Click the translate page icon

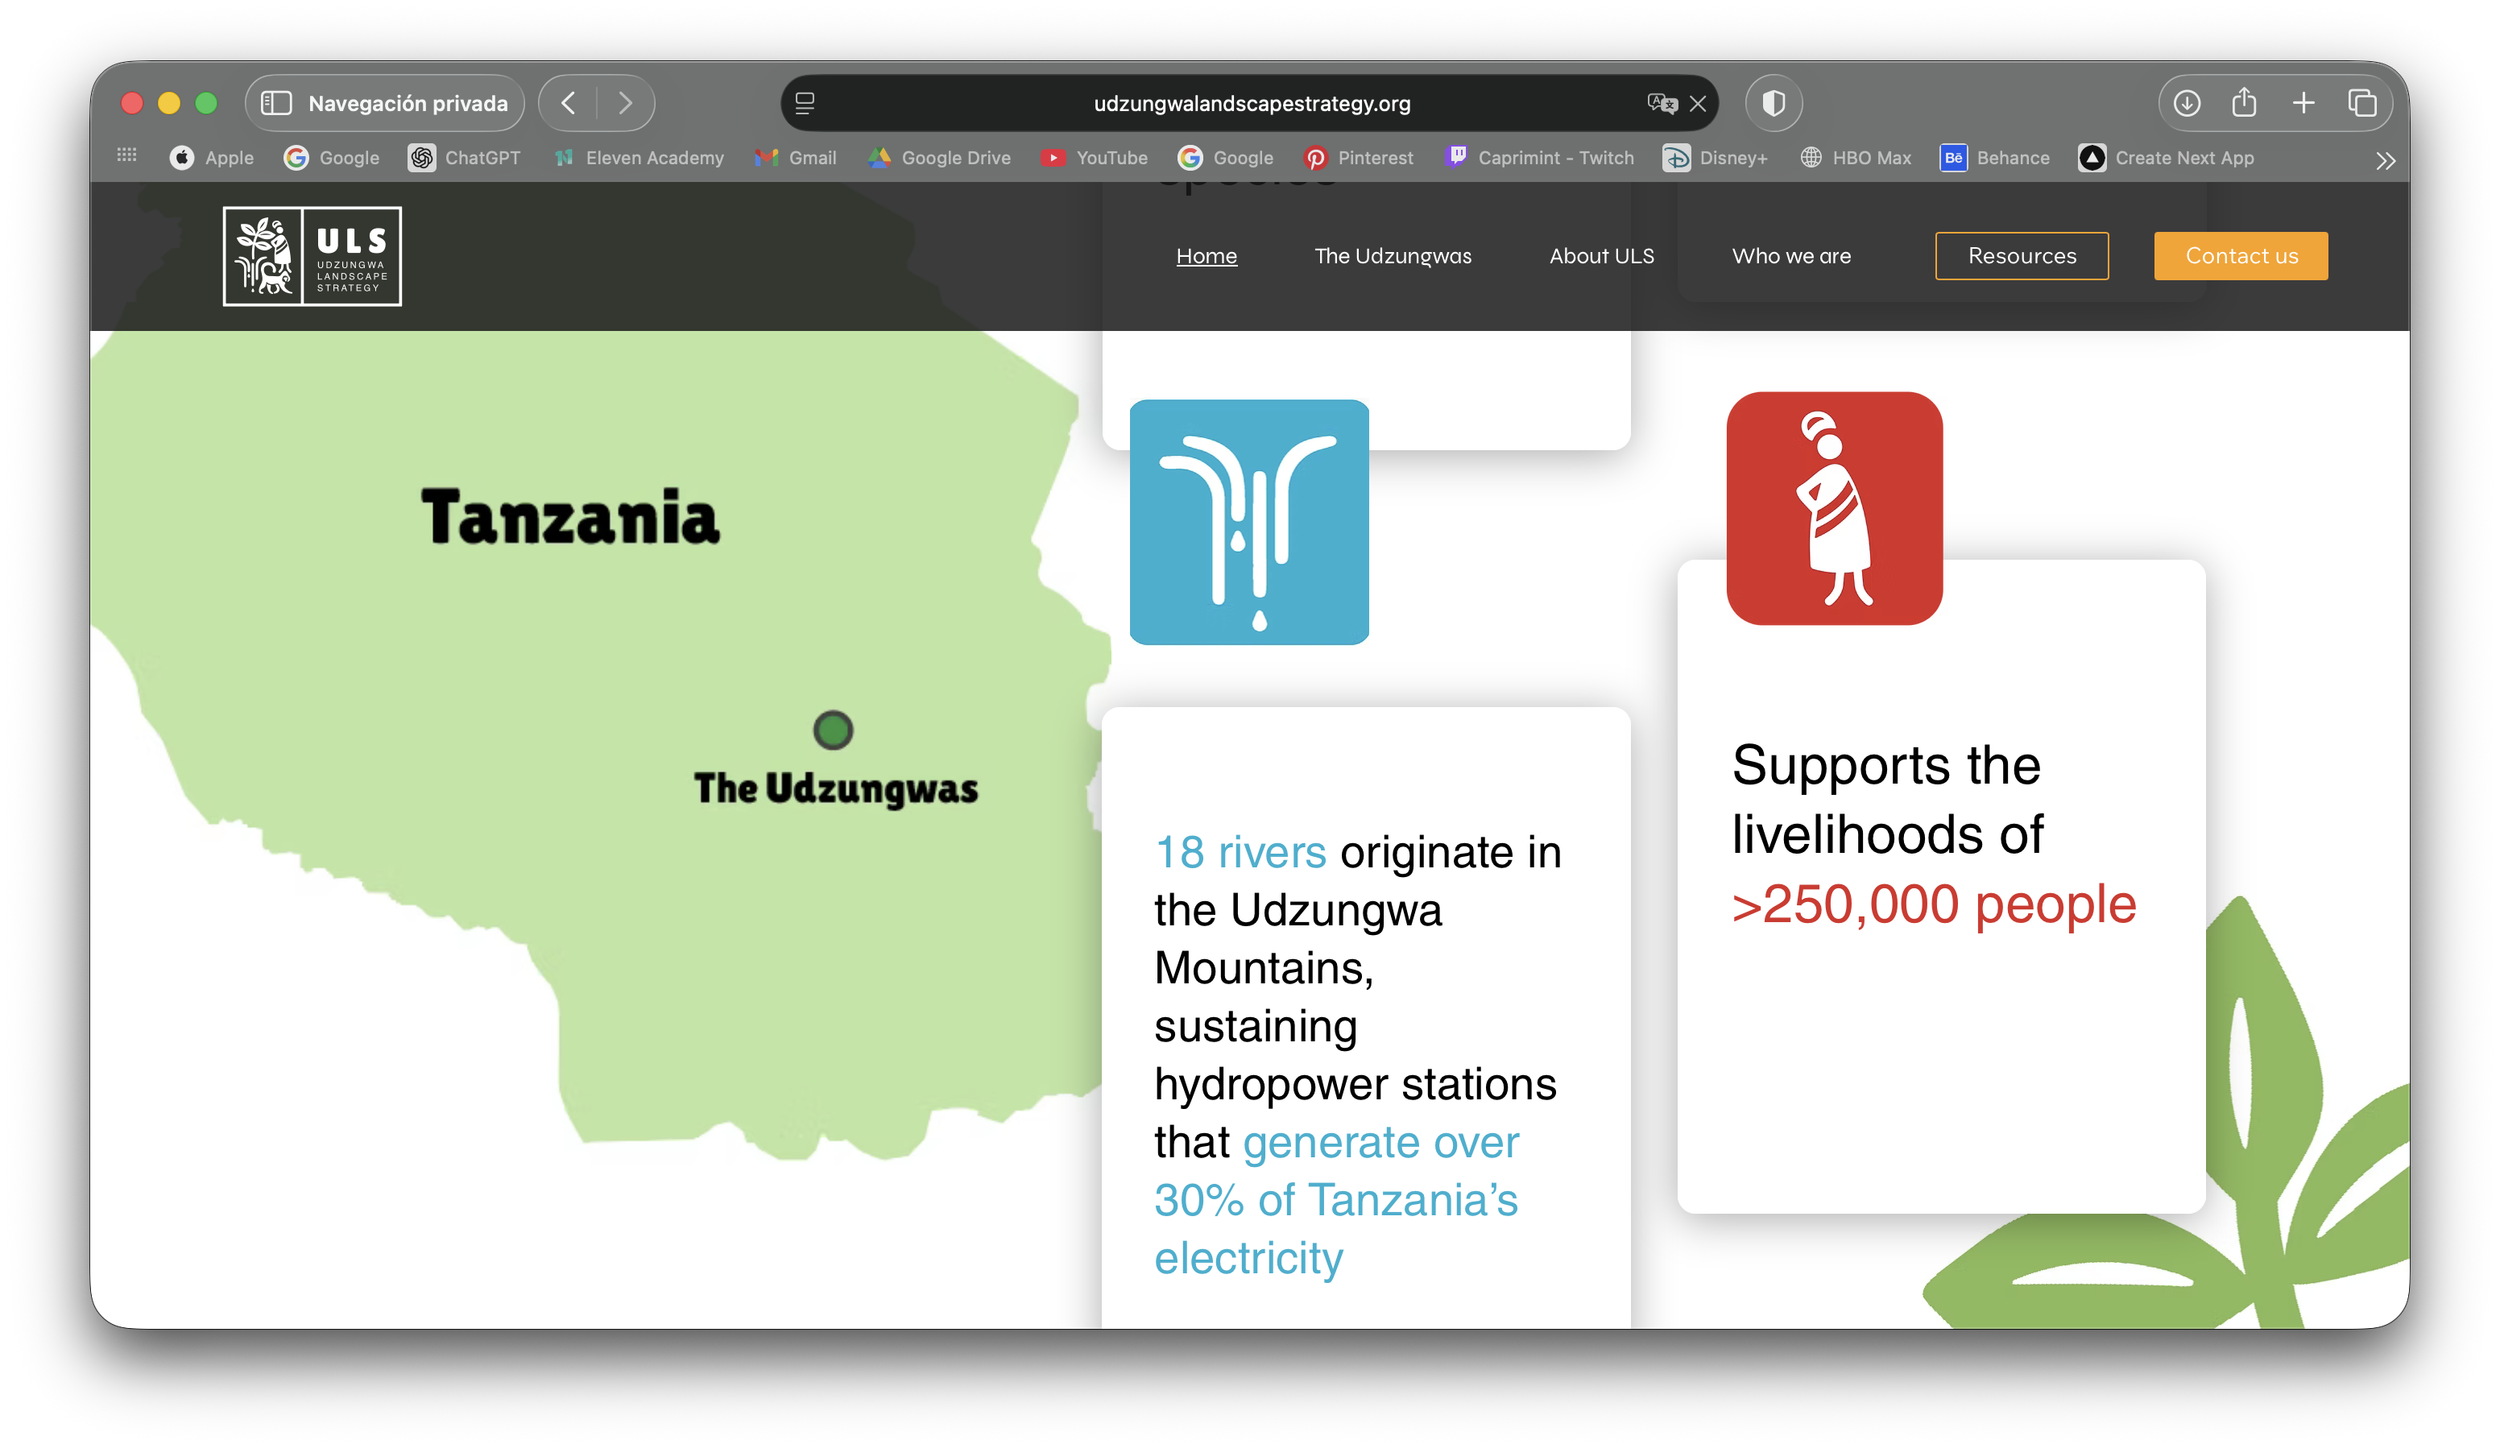point(1660,103)
